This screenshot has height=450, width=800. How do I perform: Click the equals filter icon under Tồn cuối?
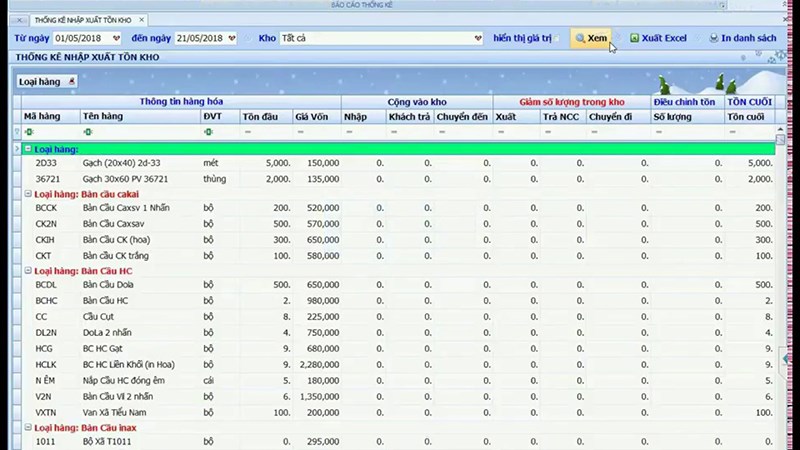[733, 132]
